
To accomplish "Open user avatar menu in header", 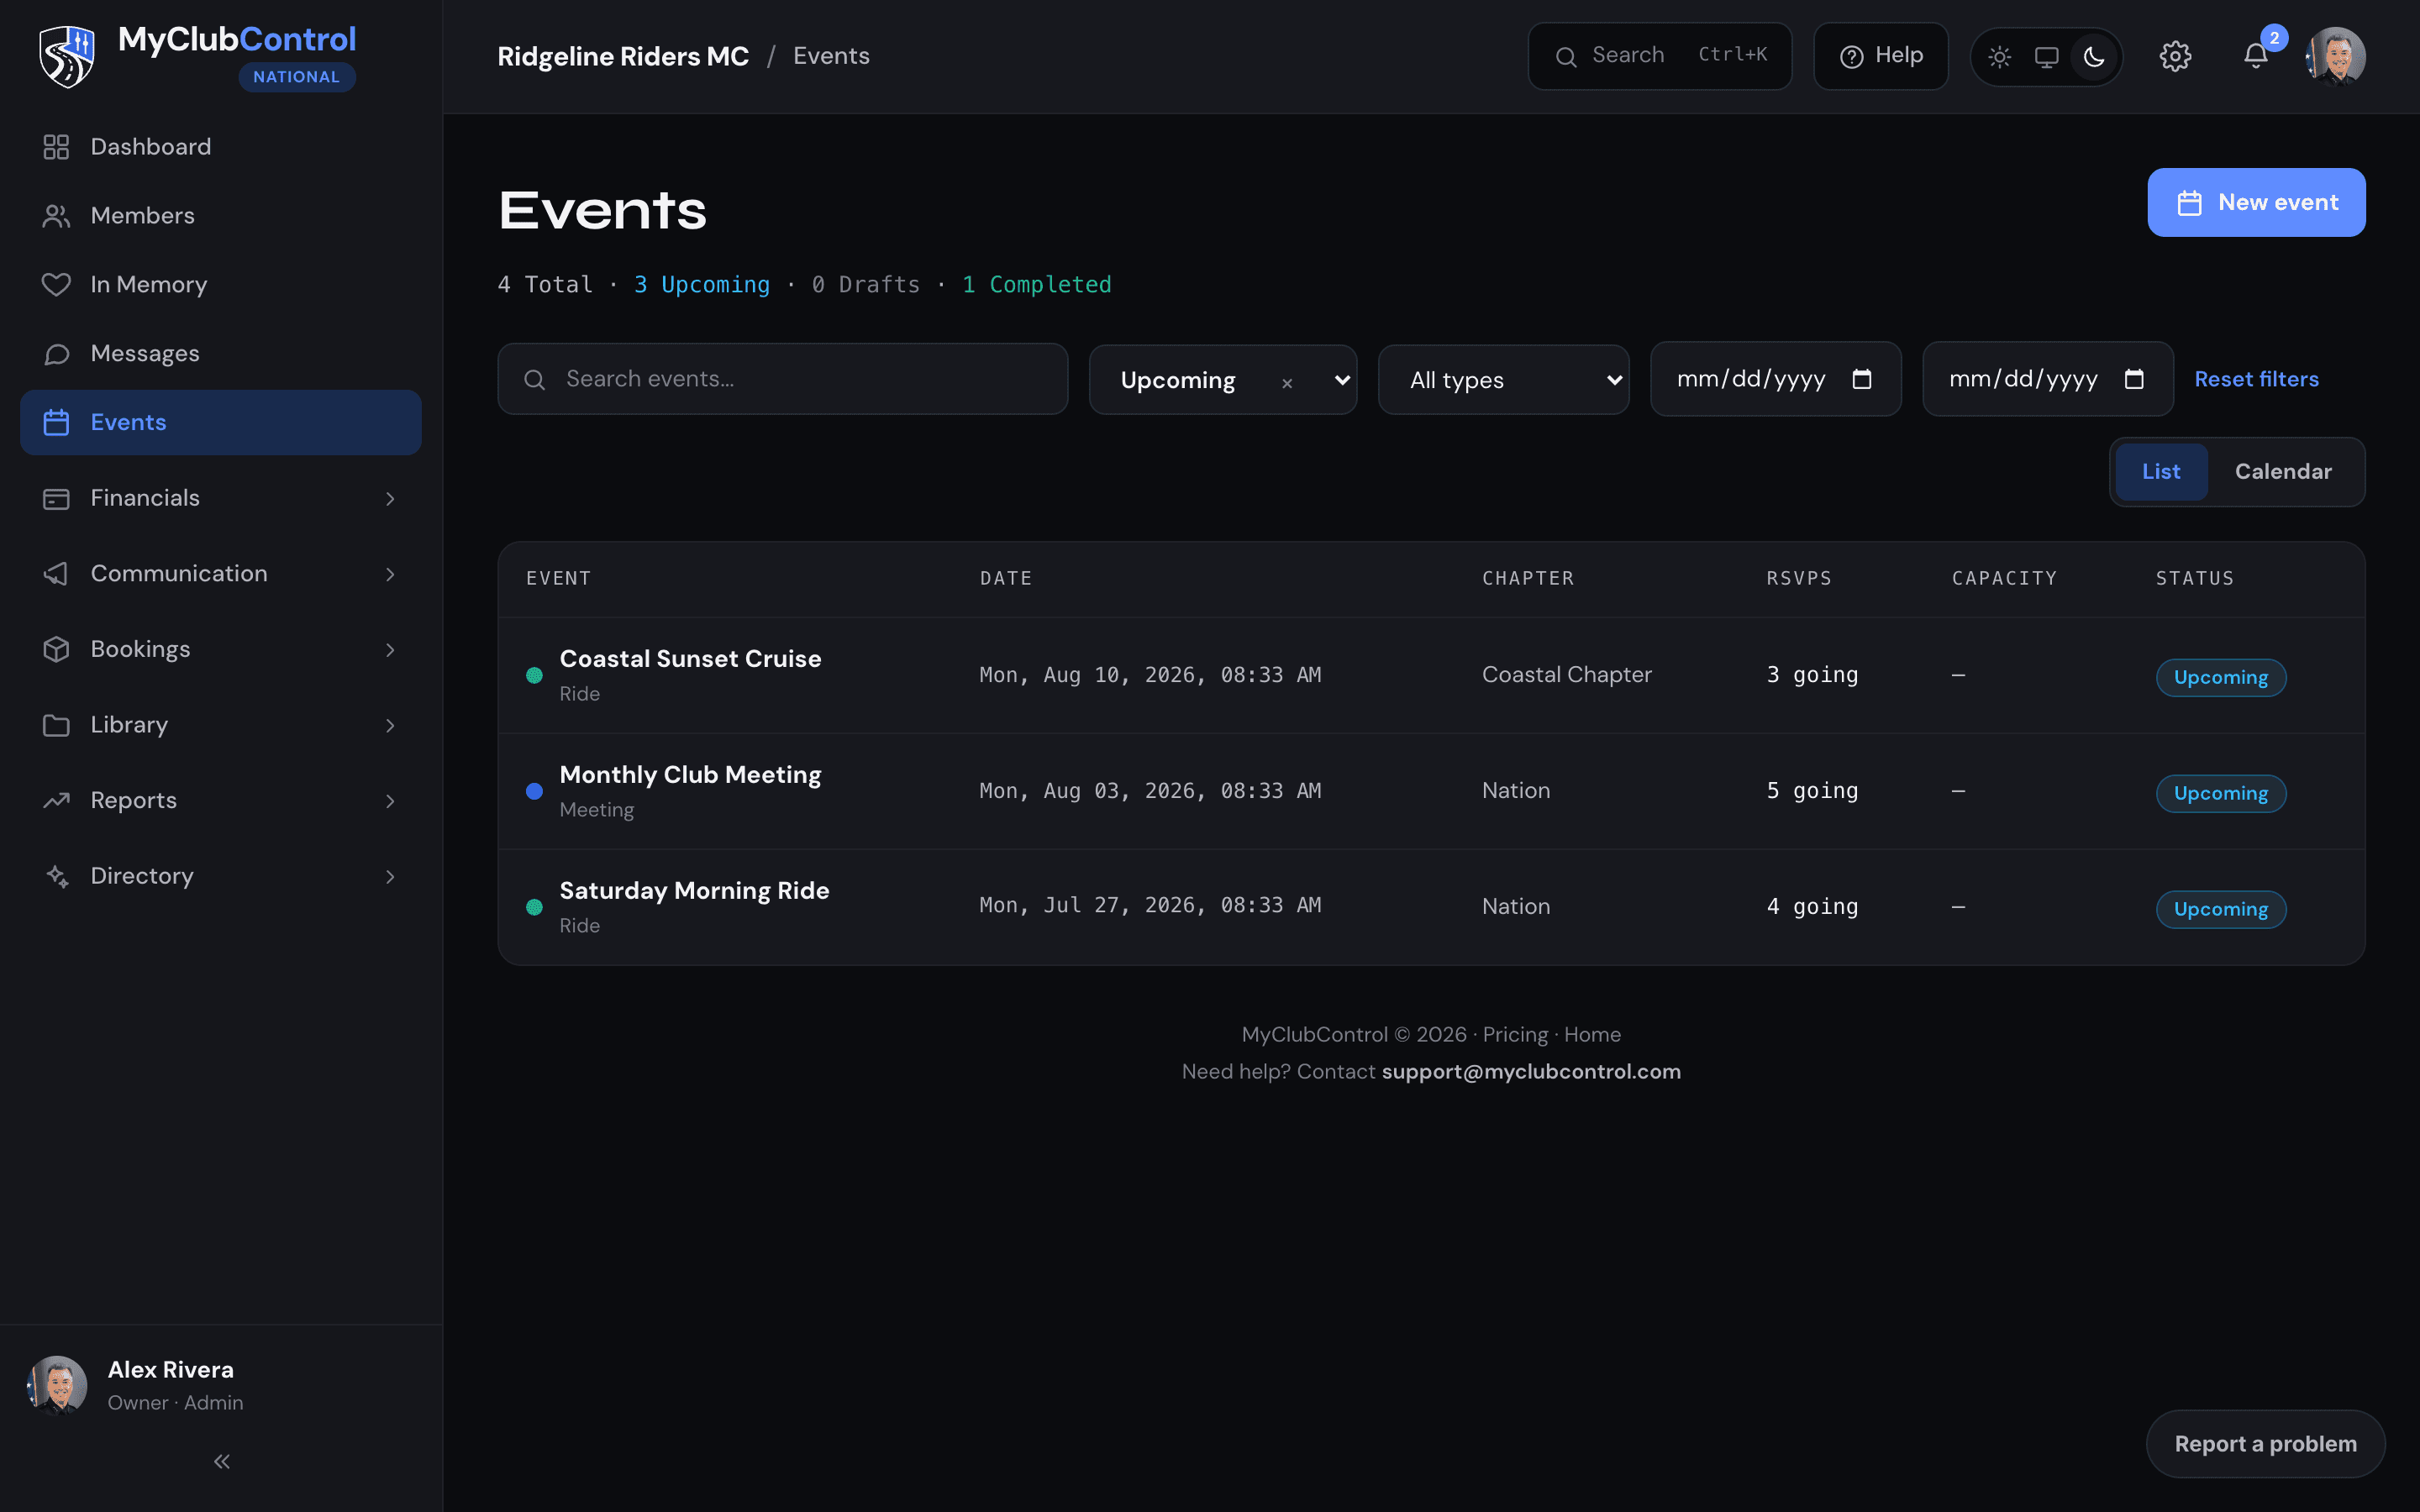I will tap(2335, 56).
